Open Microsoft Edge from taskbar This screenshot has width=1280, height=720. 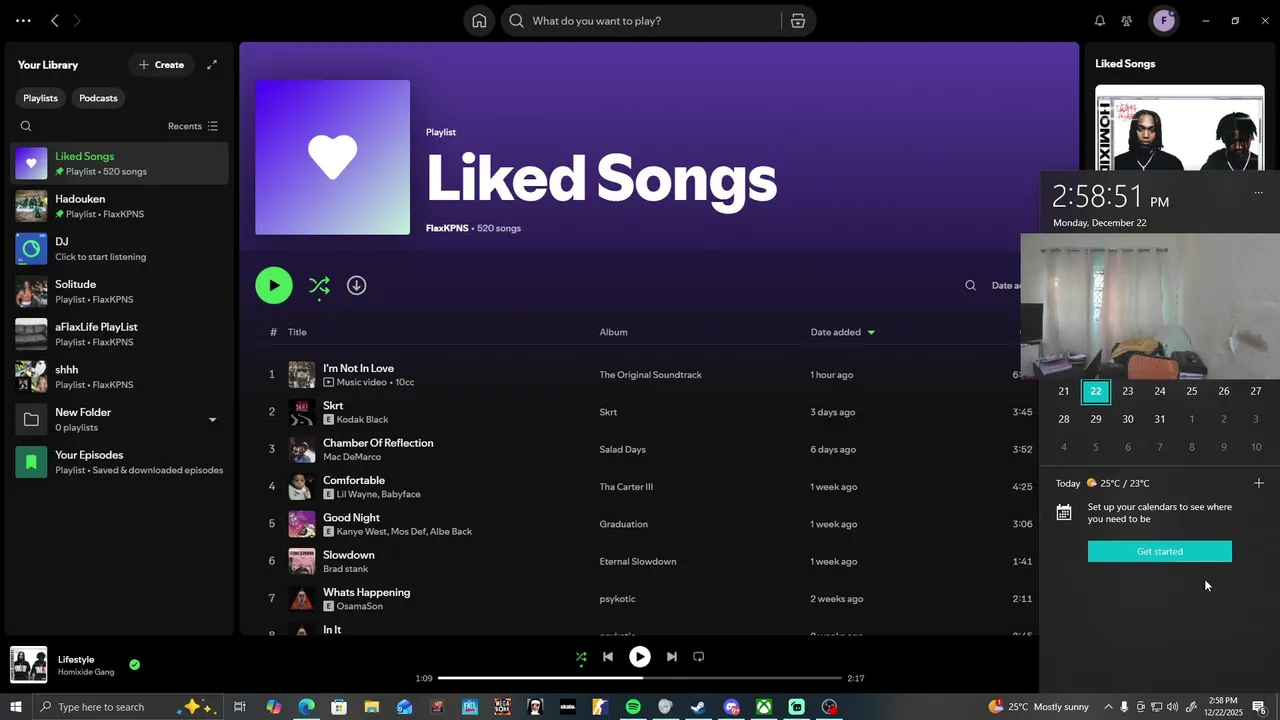coord(306,707)
